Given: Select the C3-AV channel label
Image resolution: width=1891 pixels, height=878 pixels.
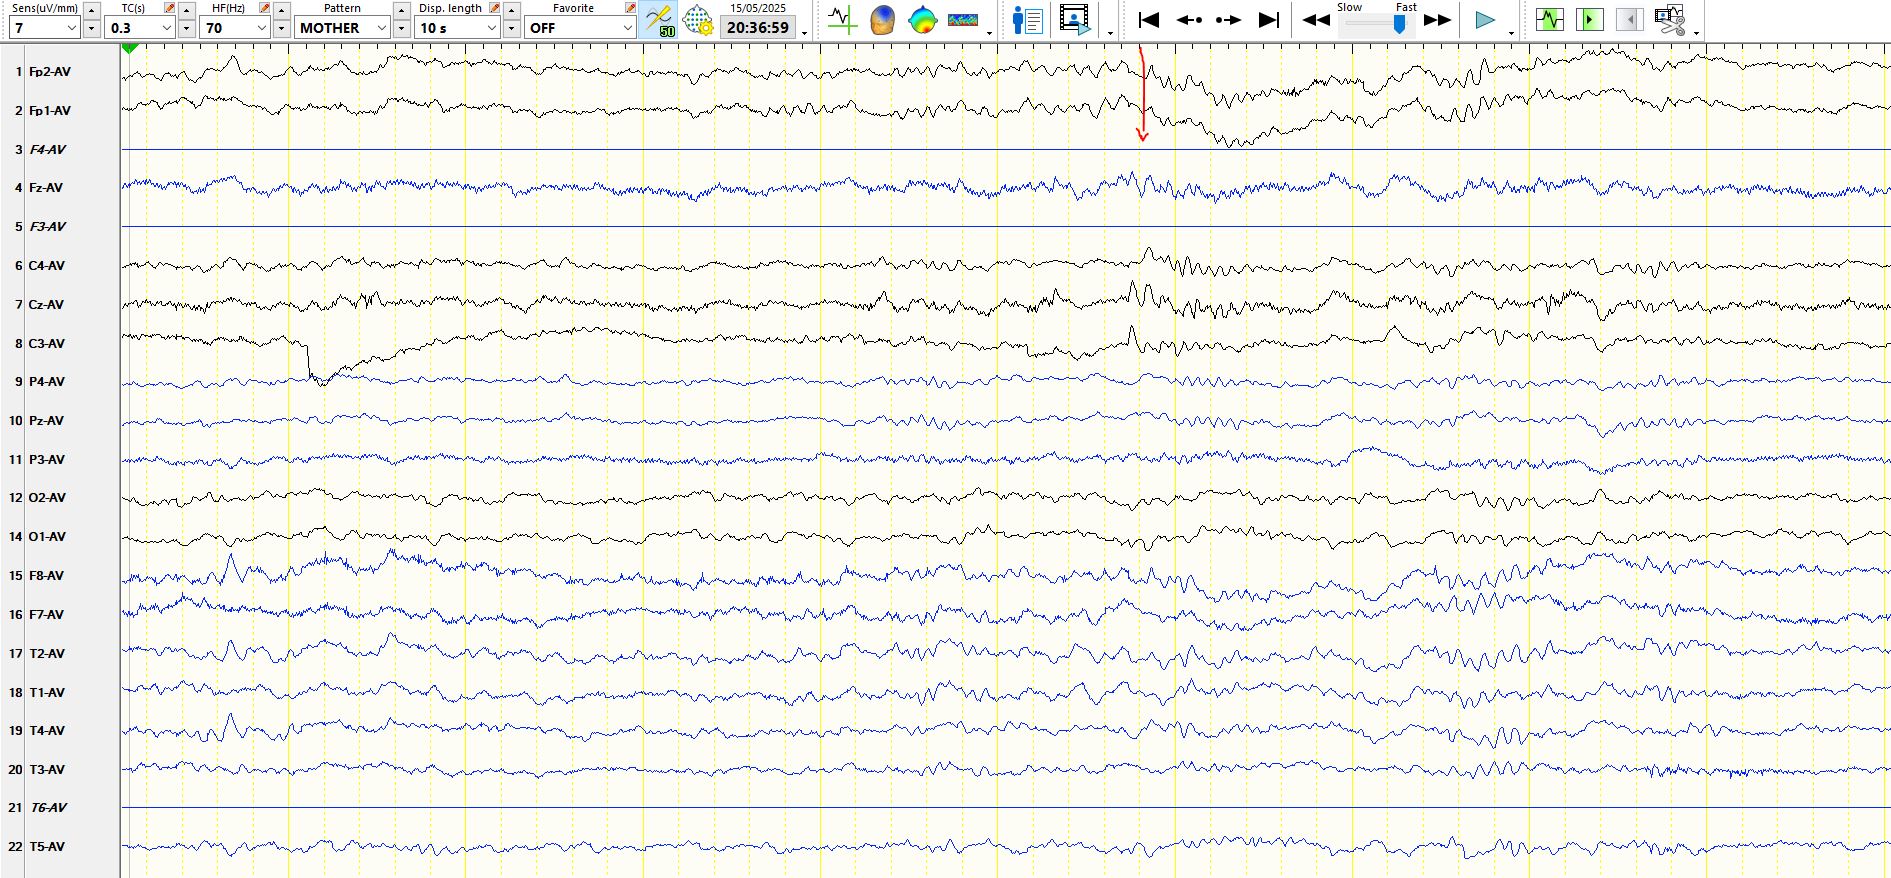Looking at the screenshot, I should (x=47, y=343).
